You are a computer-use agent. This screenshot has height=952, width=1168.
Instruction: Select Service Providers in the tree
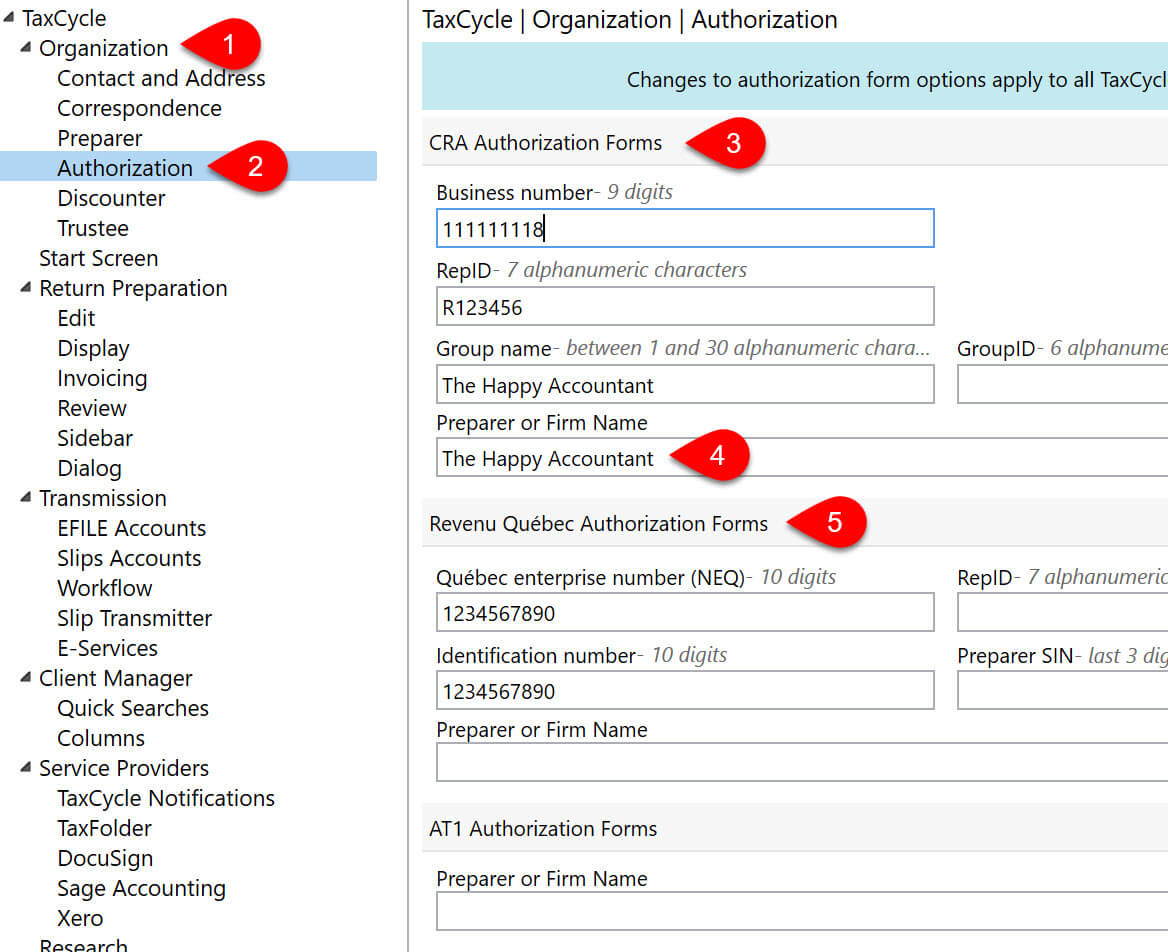pos(124,768)
